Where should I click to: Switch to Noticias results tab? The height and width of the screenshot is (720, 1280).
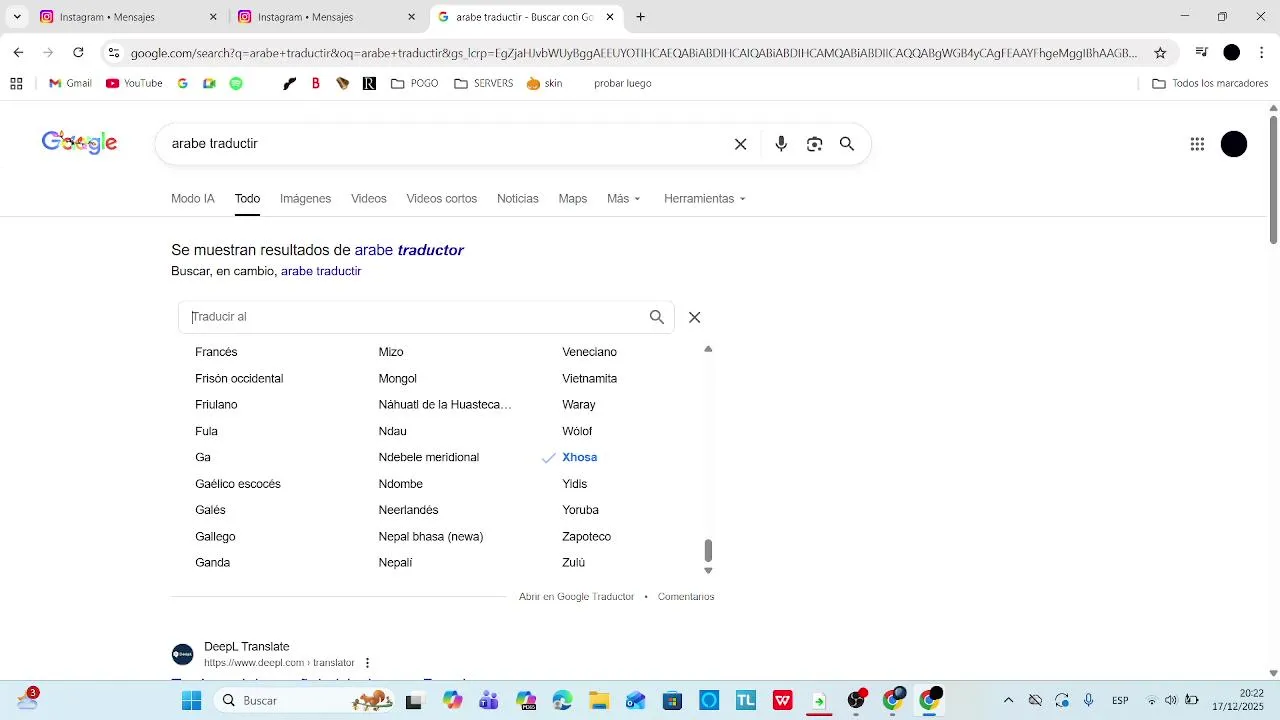point(518,199)
